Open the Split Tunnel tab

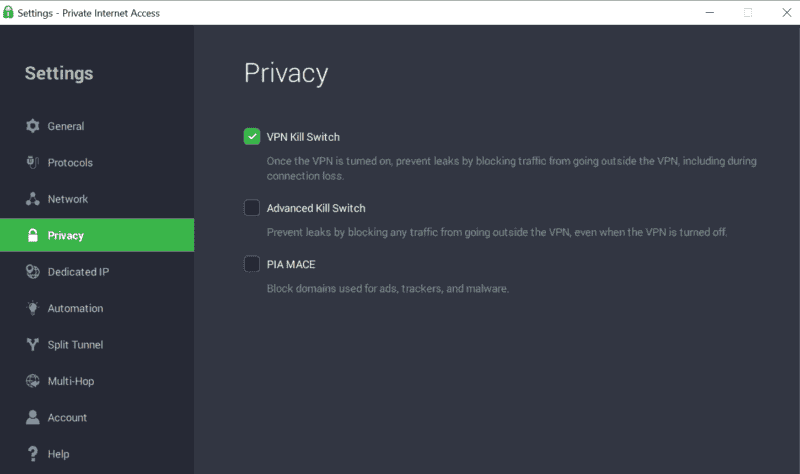tap(97, 344)
